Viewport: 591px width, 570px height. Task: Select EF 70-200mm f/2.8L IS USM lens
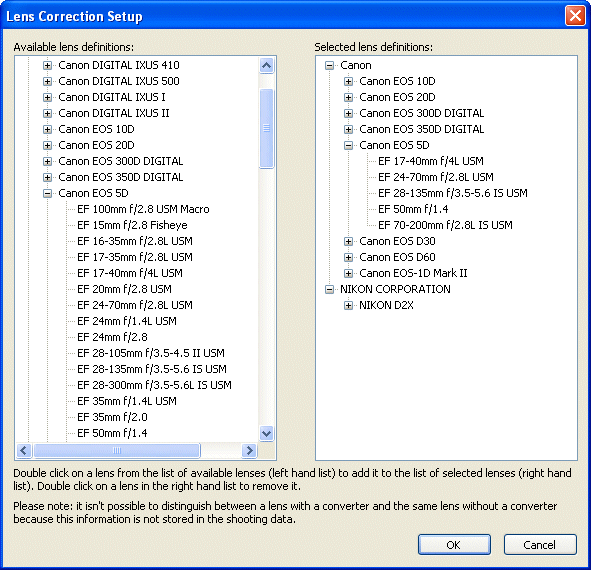click(x=446, y=225)
